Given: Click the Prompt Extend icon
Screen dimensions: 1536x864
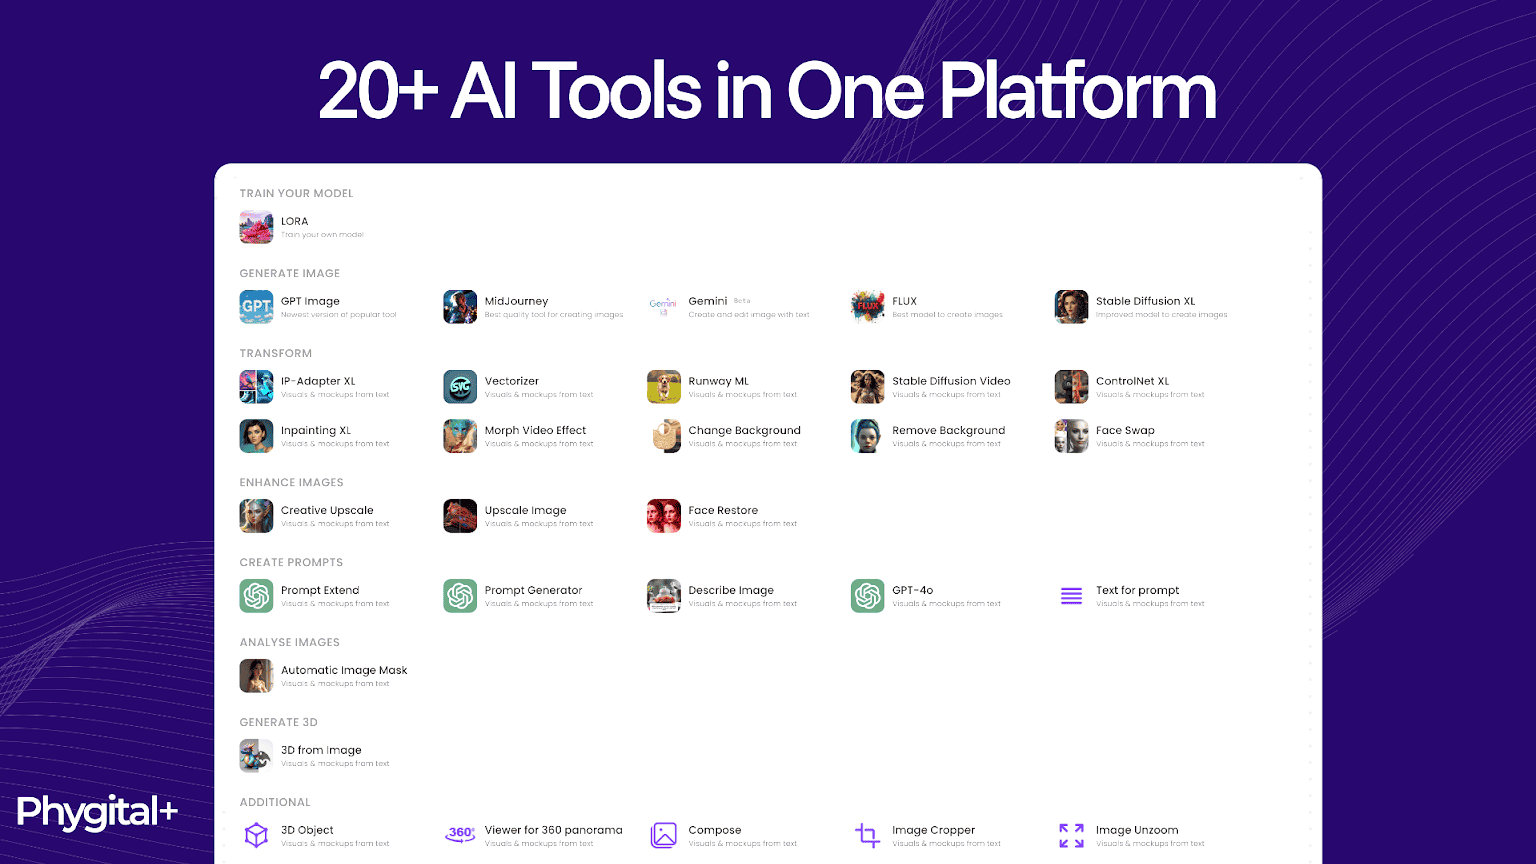Looking at the screenshot, I should tap(256, 596).
